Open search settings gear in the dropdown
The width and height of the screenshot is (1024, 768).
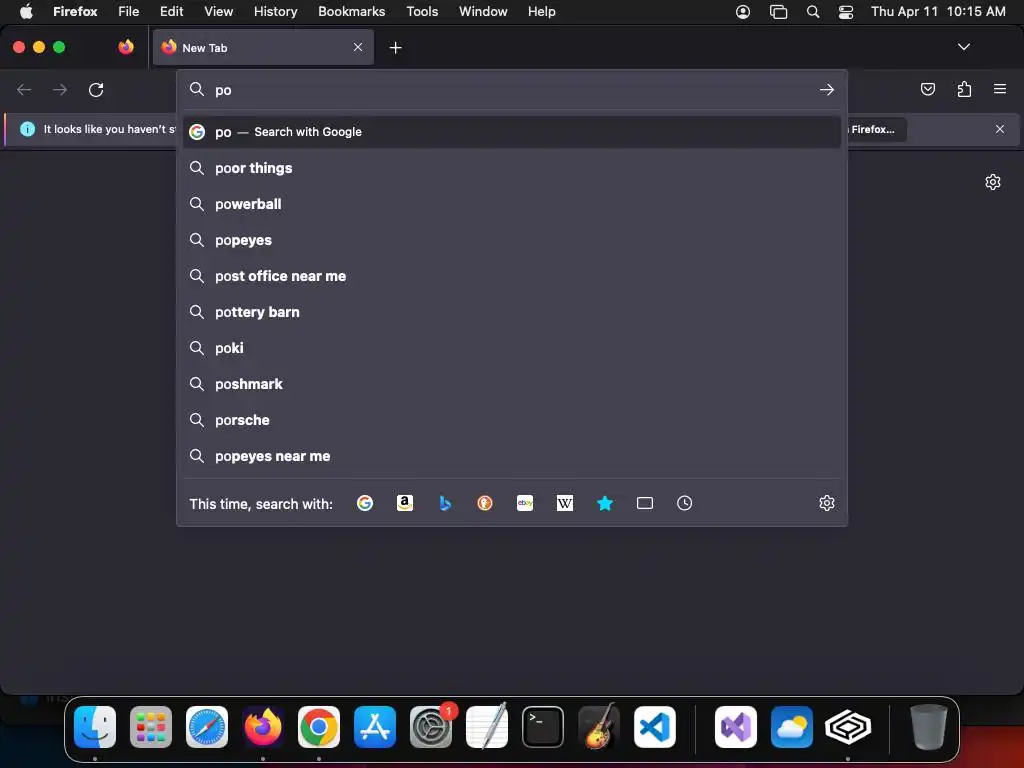pyautogui.click(x=827, y=503)
